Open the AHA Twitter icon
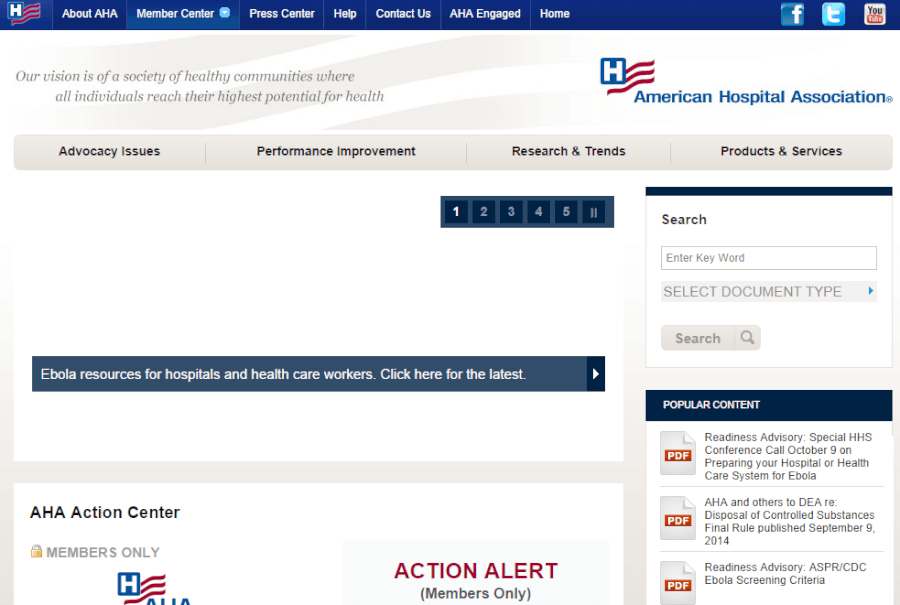The height and width of the screenshot is (605, 900). (x=833, y=14)
